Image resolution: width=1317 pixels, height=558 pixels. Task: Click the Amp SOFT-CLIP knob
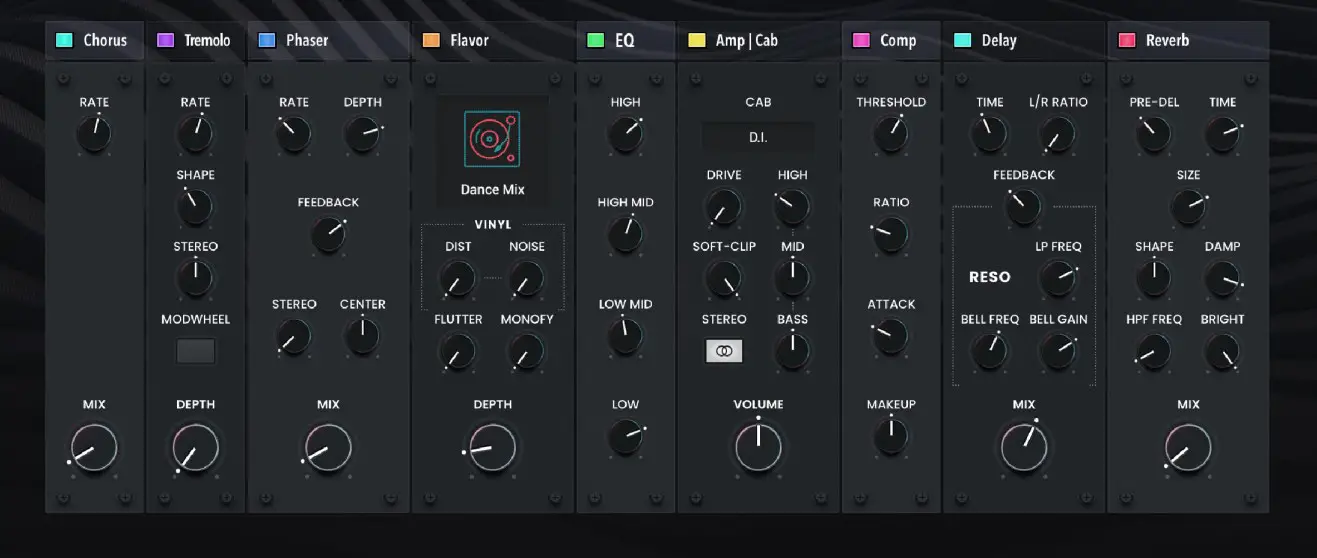(x=724, y=279)
